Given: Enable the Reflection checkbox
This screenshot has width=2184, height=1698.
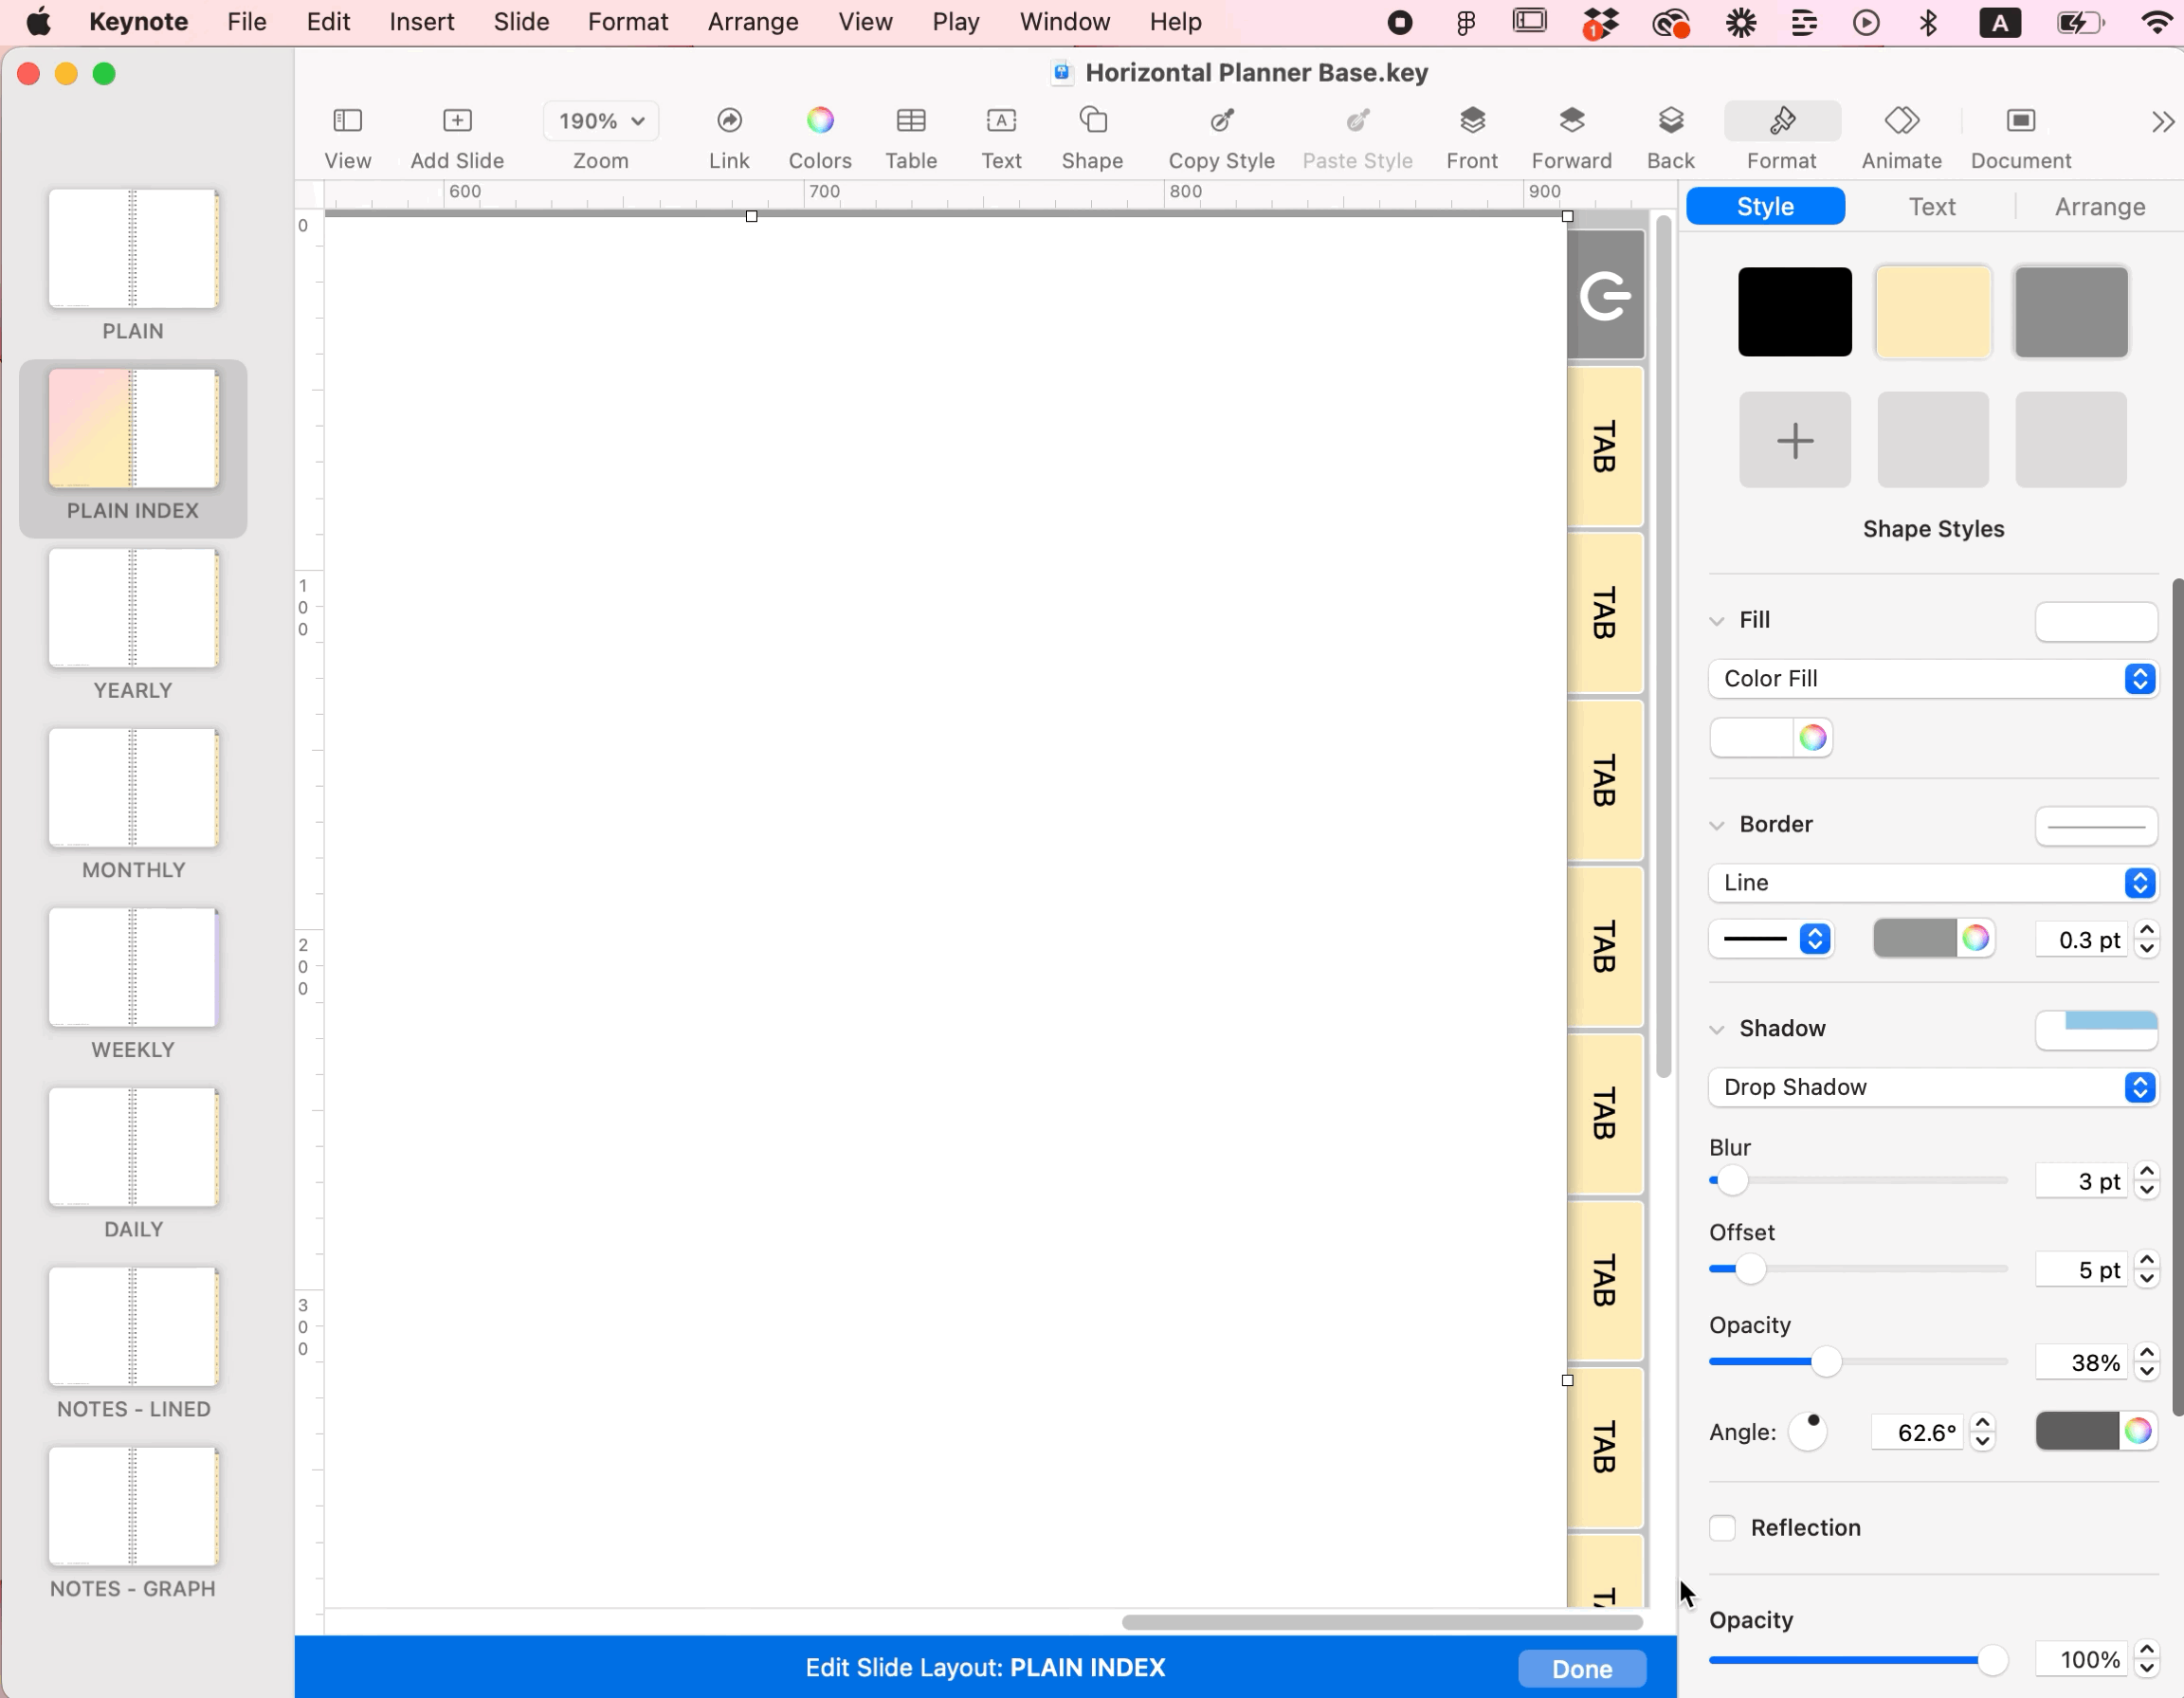Looking at the screenshot, I should [1722, 1528].
